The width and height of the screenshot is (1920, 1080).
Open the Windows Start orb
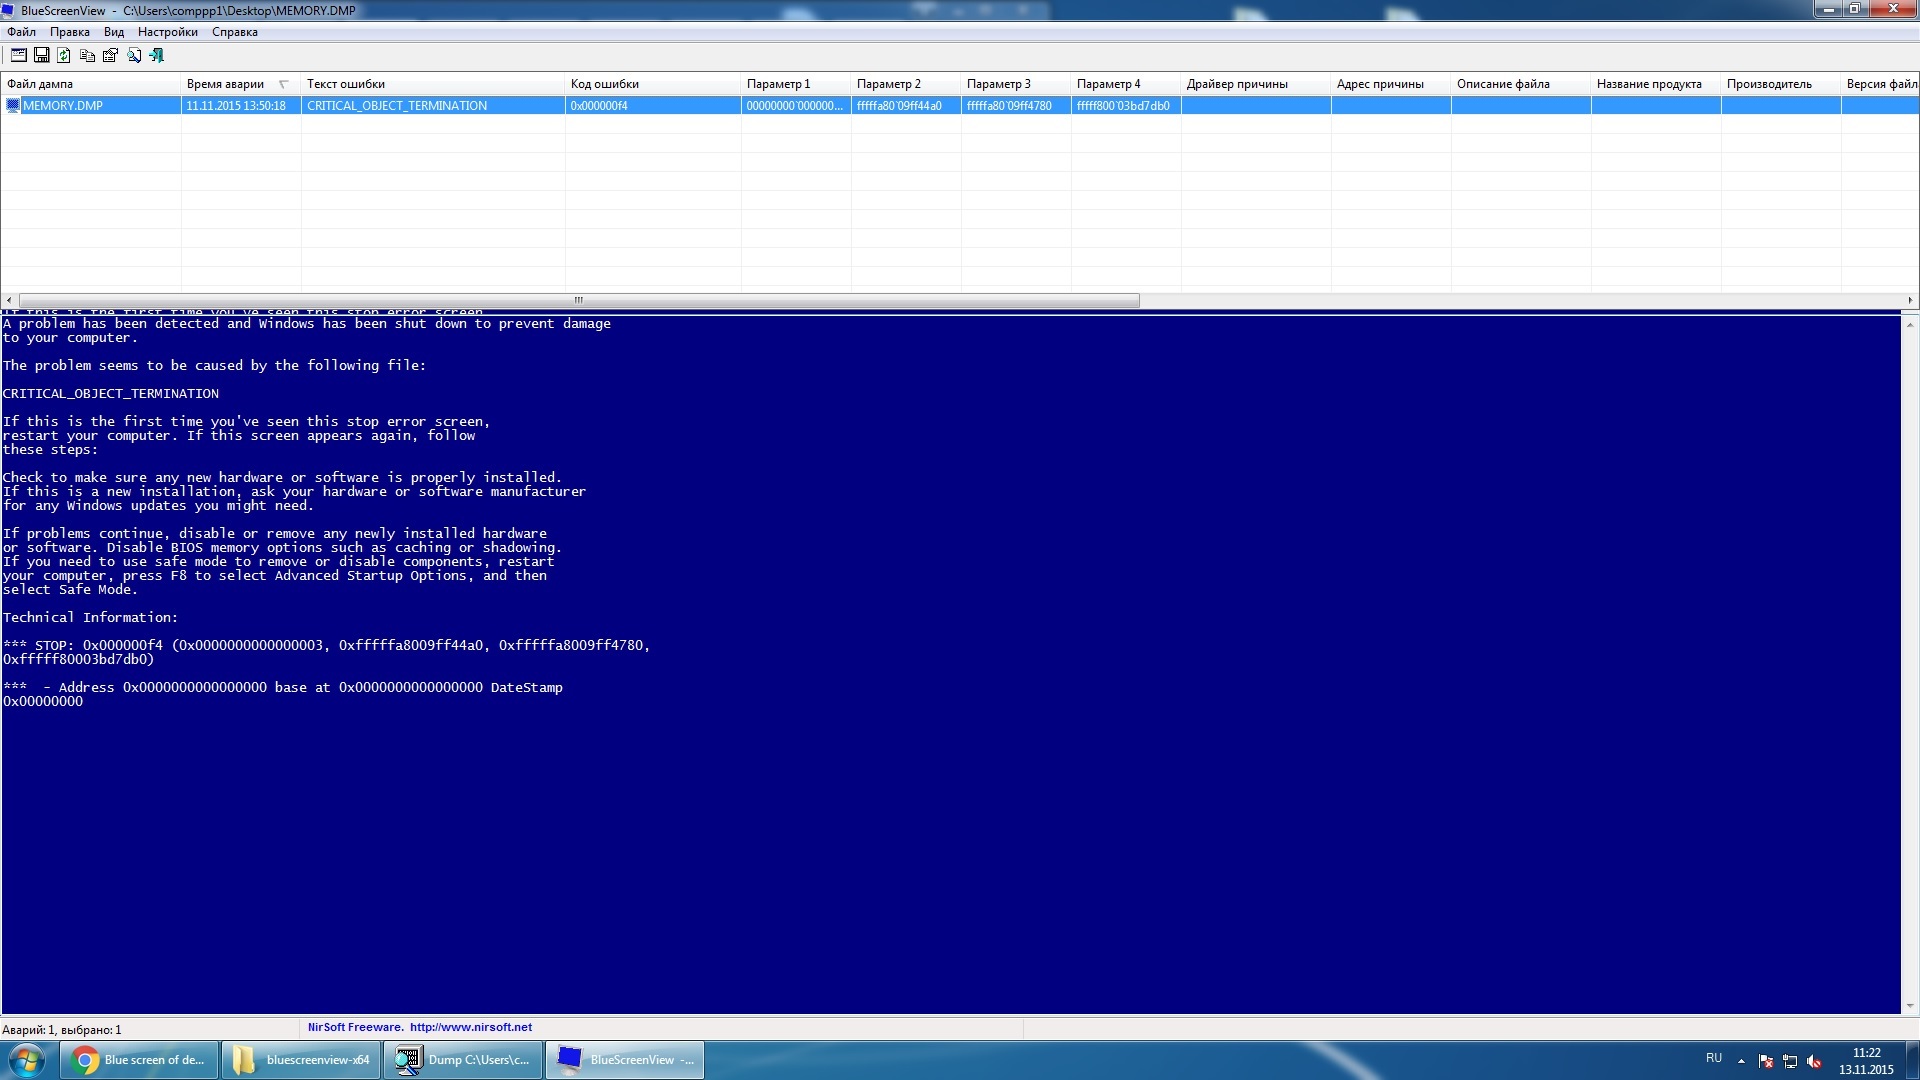click(x=27, y=1060)
